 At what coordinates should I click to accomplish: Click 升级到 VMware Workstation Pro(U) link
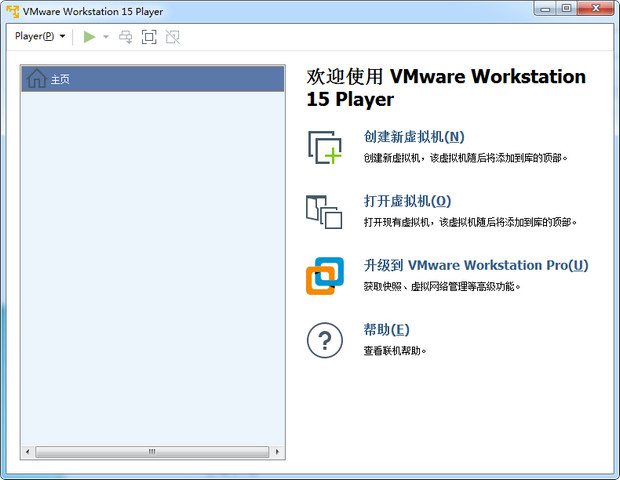[476, 265]
